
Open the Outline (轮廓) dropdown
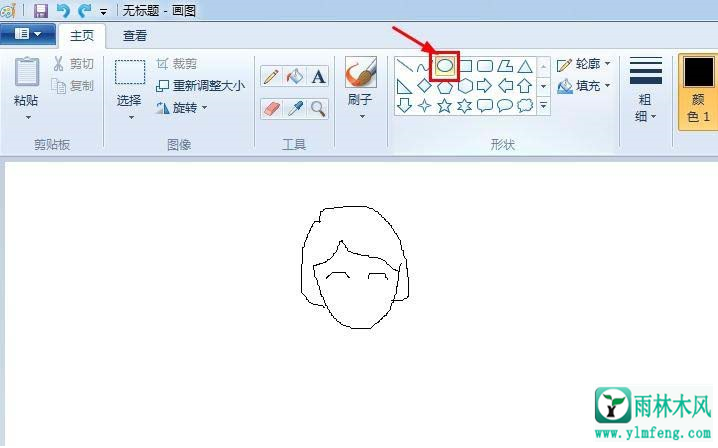tap(584, 64)
